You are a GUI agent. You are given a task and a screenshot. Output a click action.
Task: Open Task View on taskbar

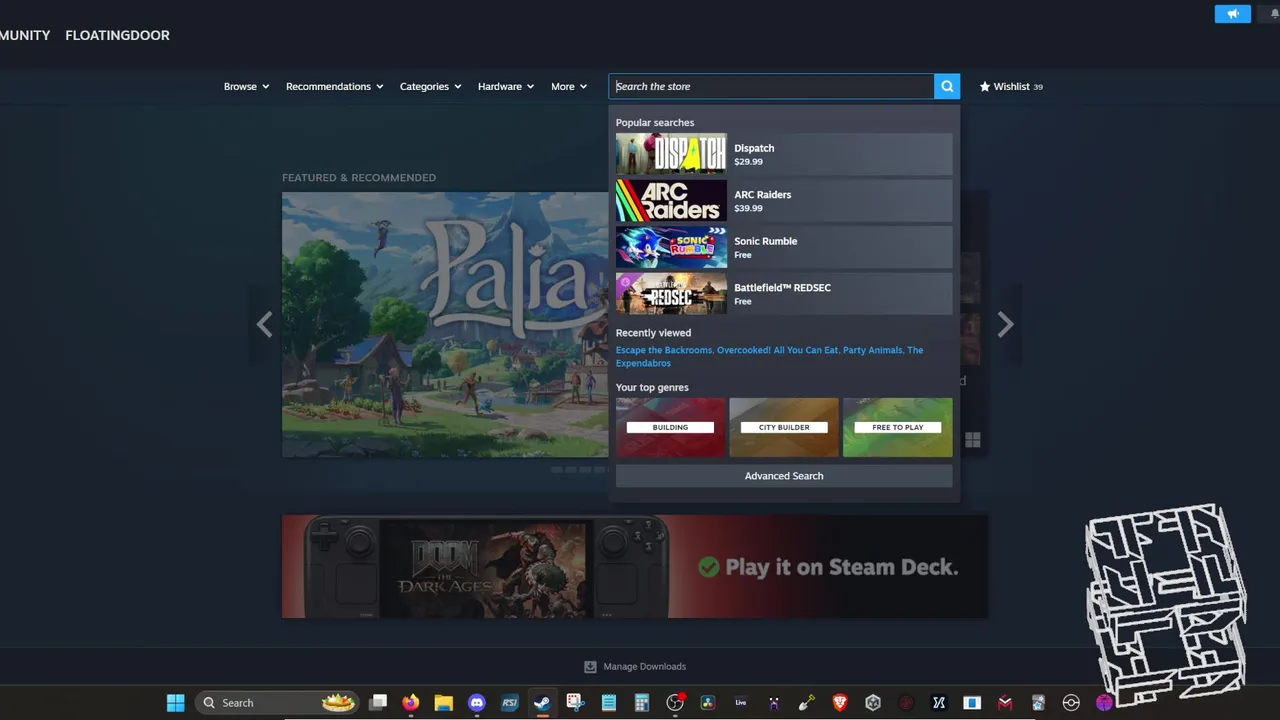pyautogui.click(x=378, y=703)
